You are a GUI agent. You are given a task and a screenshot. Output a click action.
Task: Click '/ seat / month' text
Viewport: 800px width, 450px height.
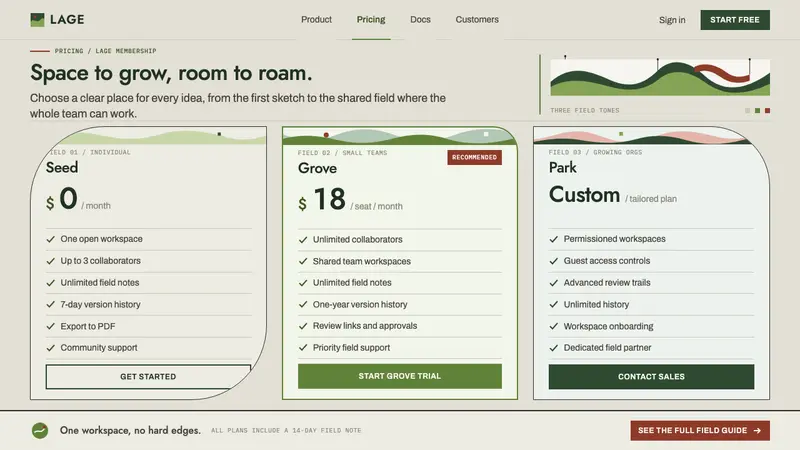coord(377,206)
